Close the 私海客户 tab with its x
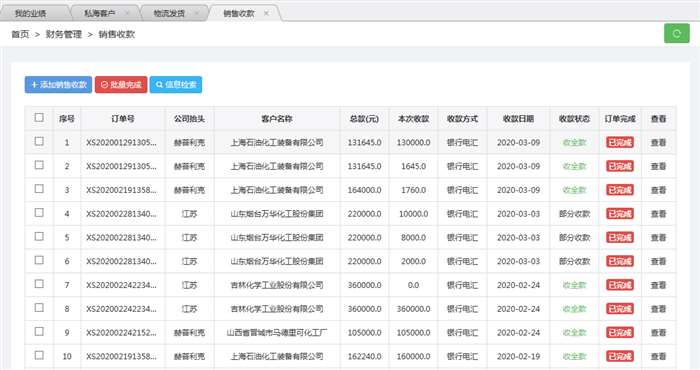 [x=127, y=13]
